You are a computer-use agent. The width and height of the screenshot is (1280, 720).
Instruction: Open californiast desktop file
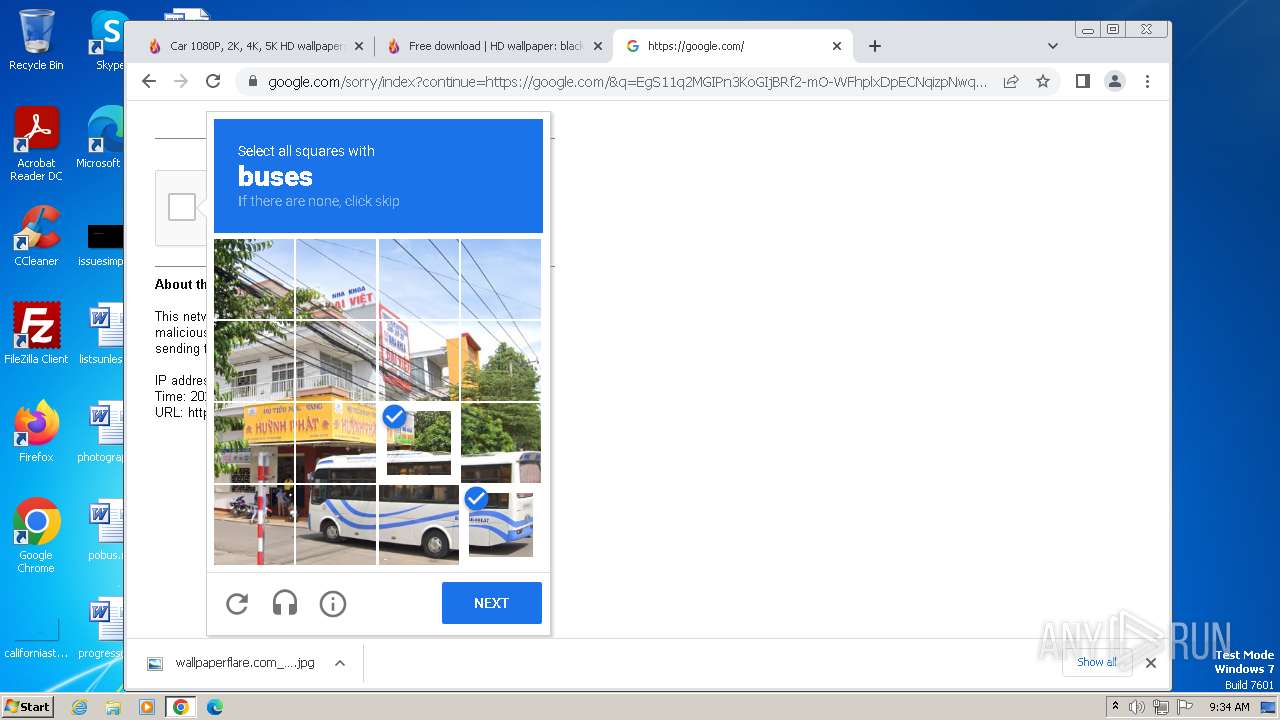[36, 638]
